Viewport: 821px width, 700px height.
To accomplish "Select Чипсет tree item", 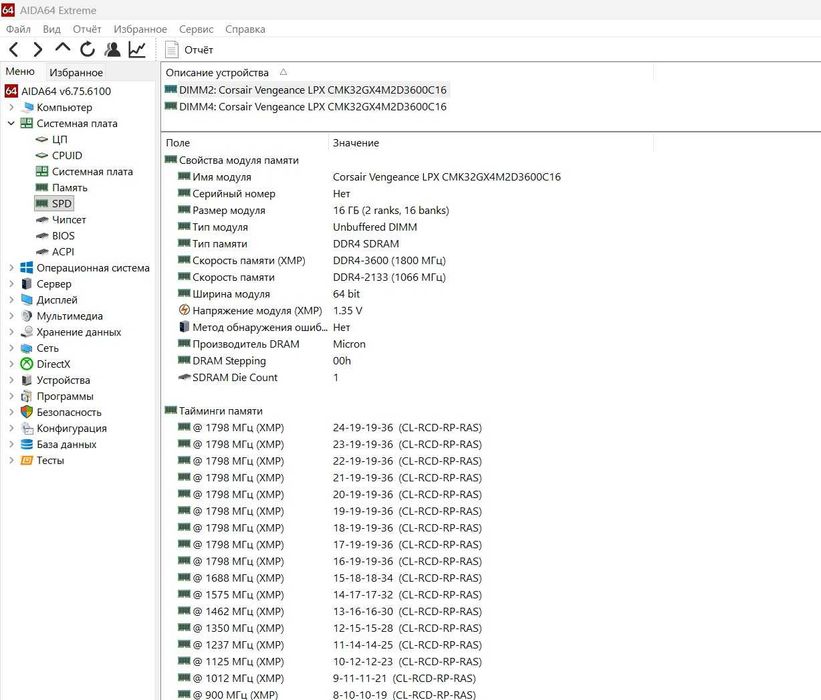I will click(69, 220).
